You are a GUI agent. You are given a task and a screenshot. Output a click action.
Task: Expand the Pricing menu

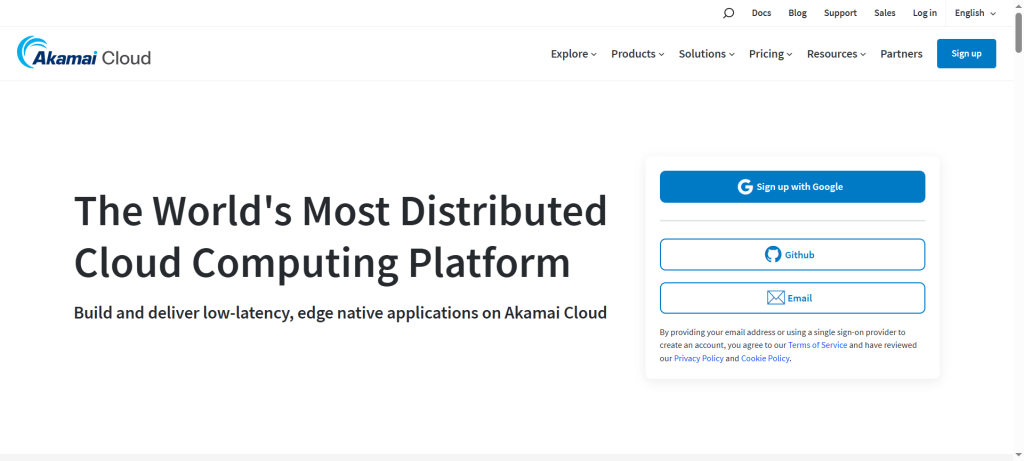(771, 54)
